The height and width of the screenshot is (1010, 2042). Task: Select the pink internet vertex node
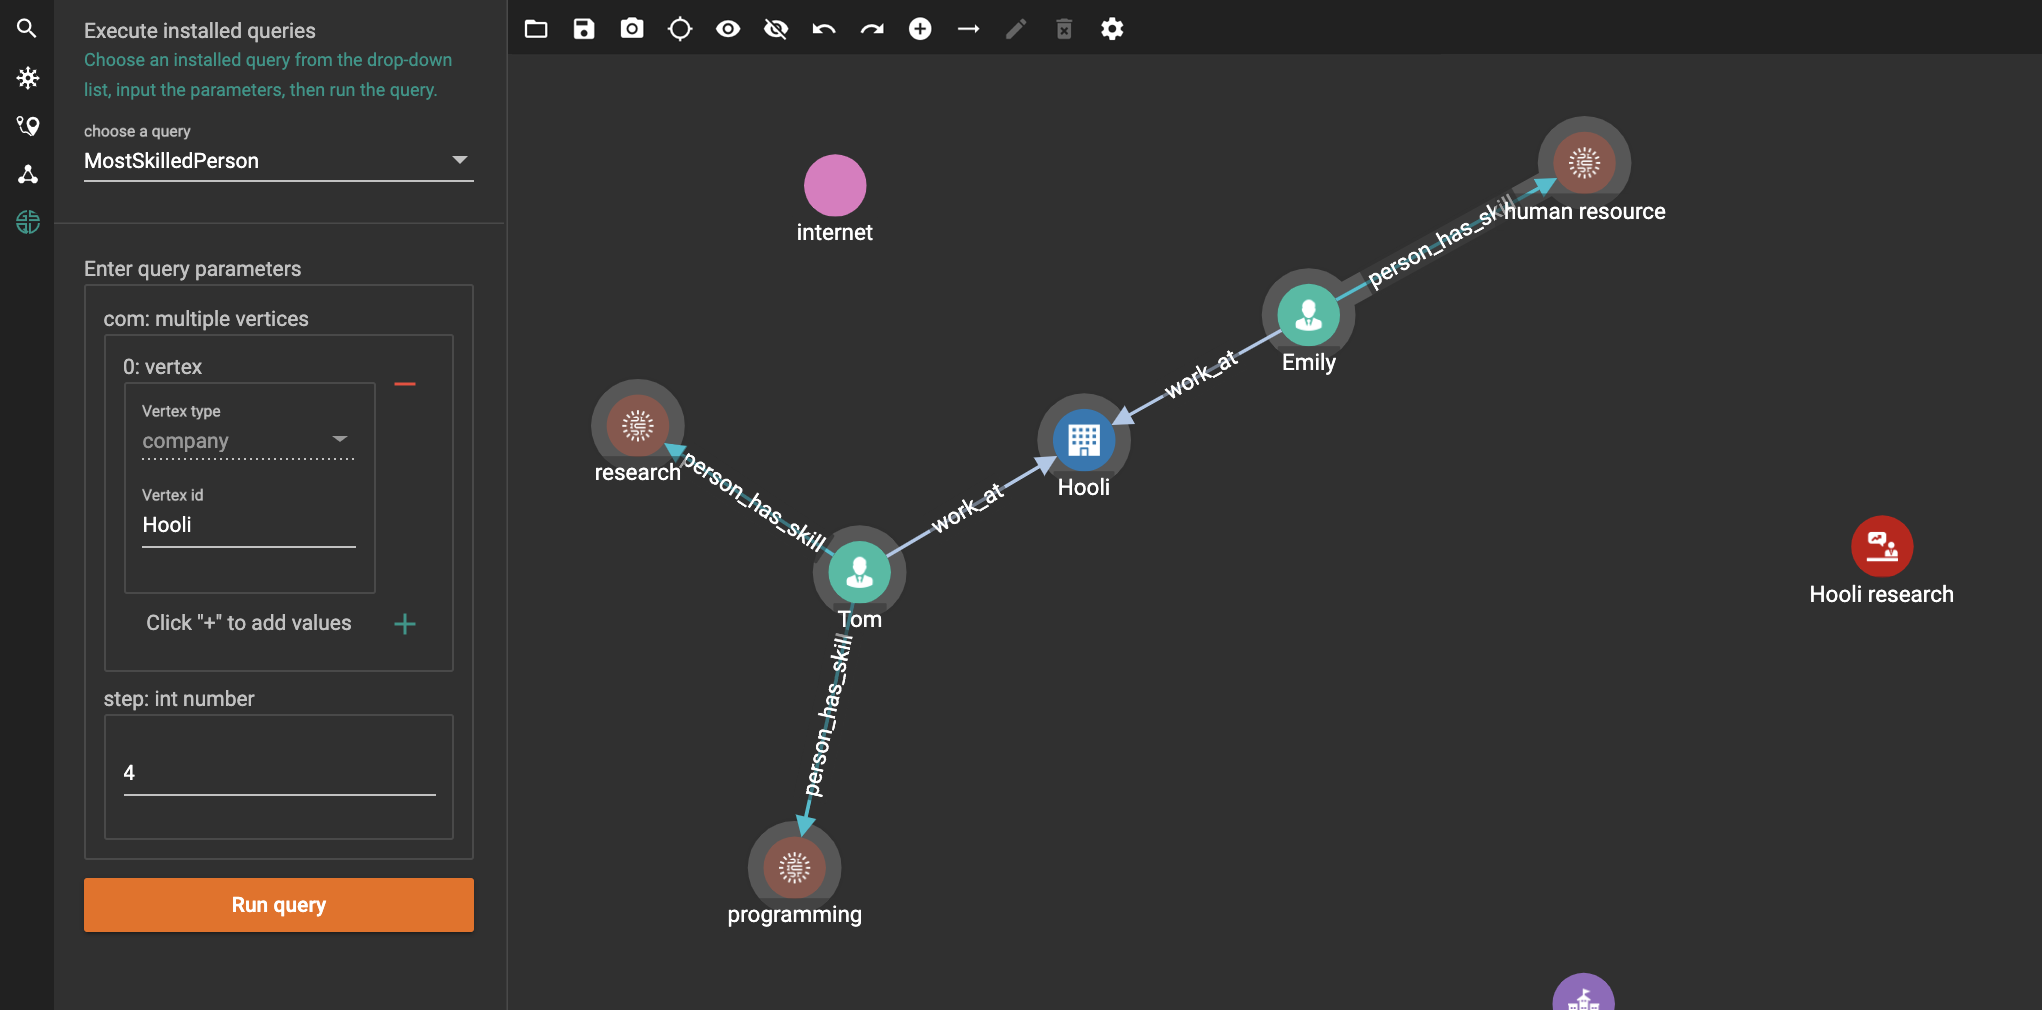835,186
